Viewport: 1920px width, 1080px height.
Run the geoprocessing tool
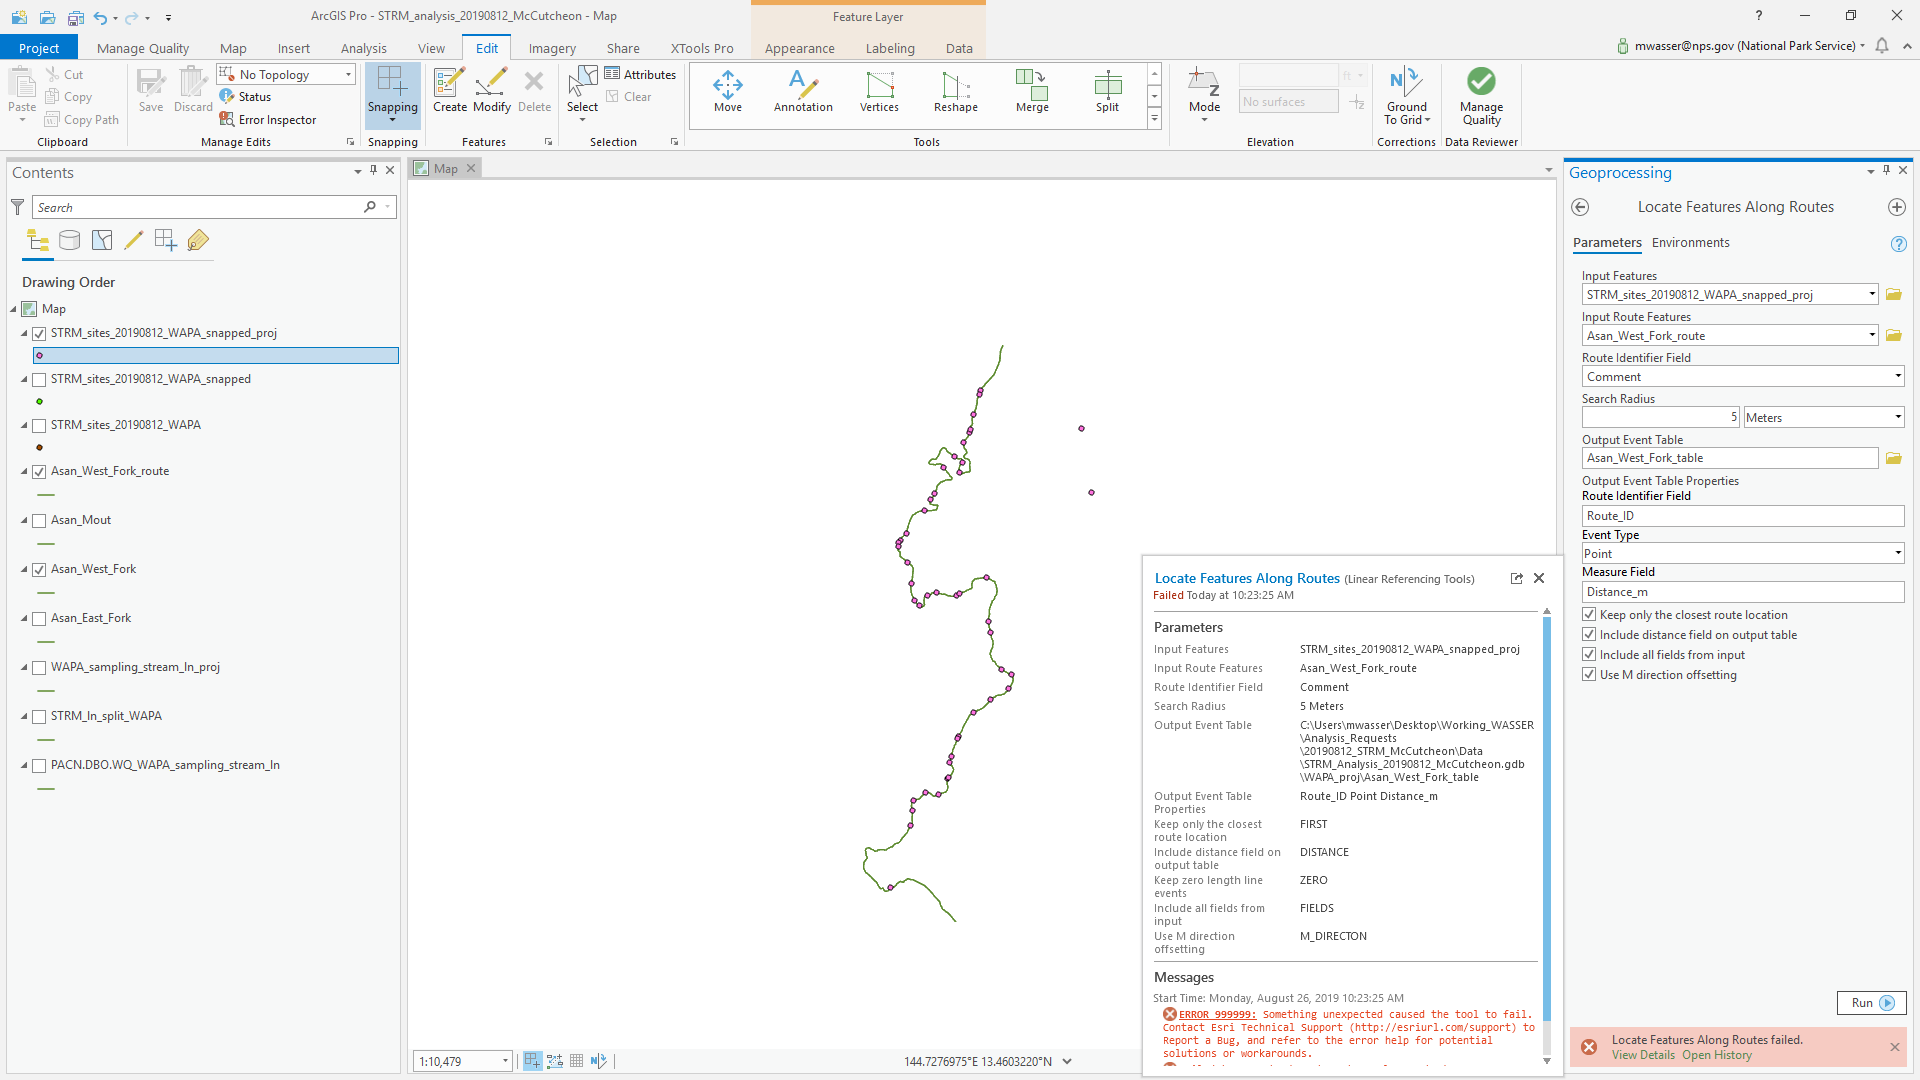1872,1003
